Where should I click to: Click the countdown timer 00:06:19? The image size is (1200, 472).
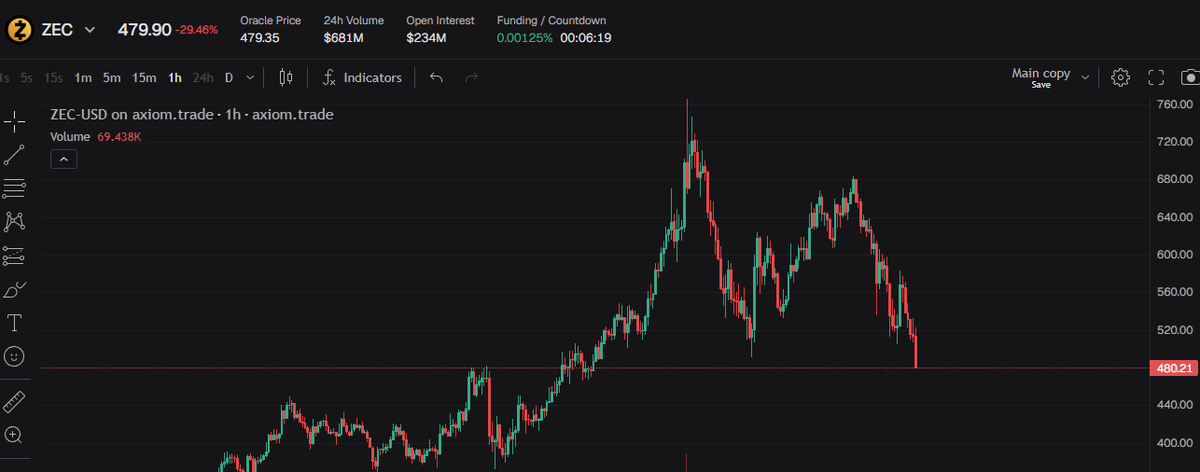585,38
